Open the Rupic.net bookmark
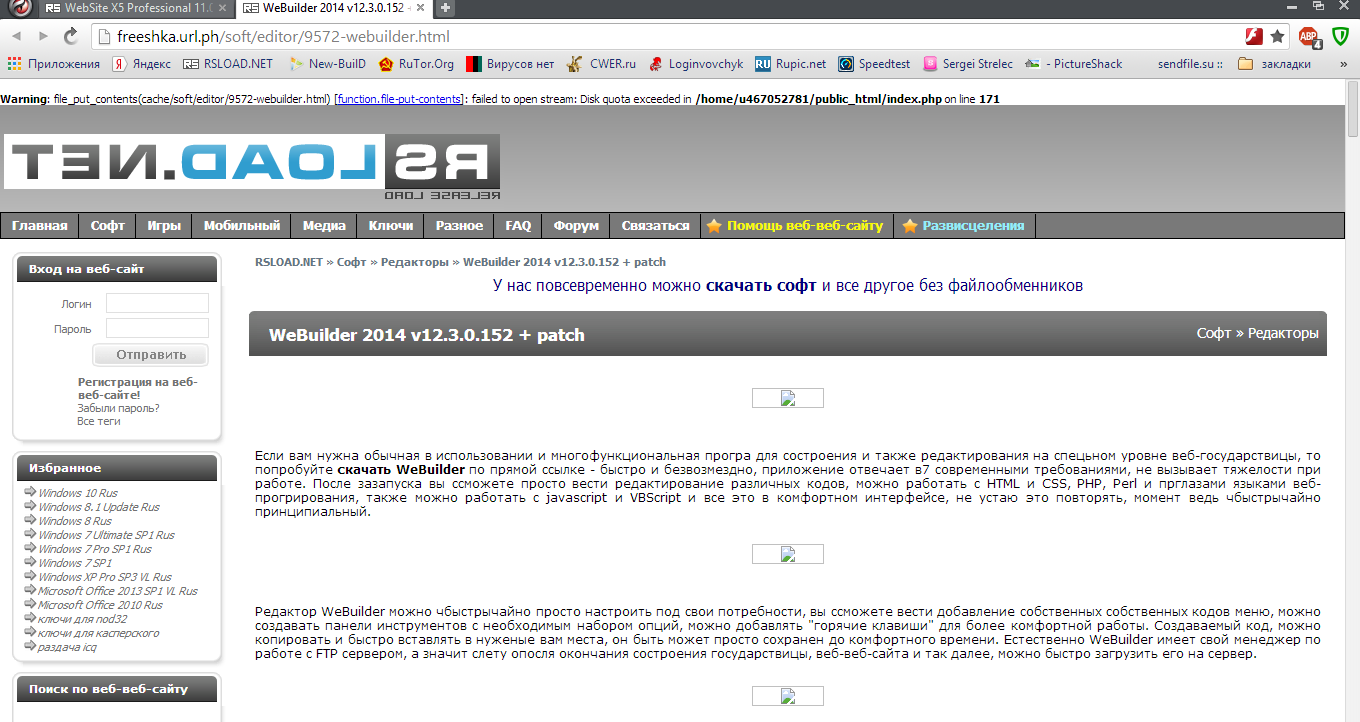 [x=791, y=64]
